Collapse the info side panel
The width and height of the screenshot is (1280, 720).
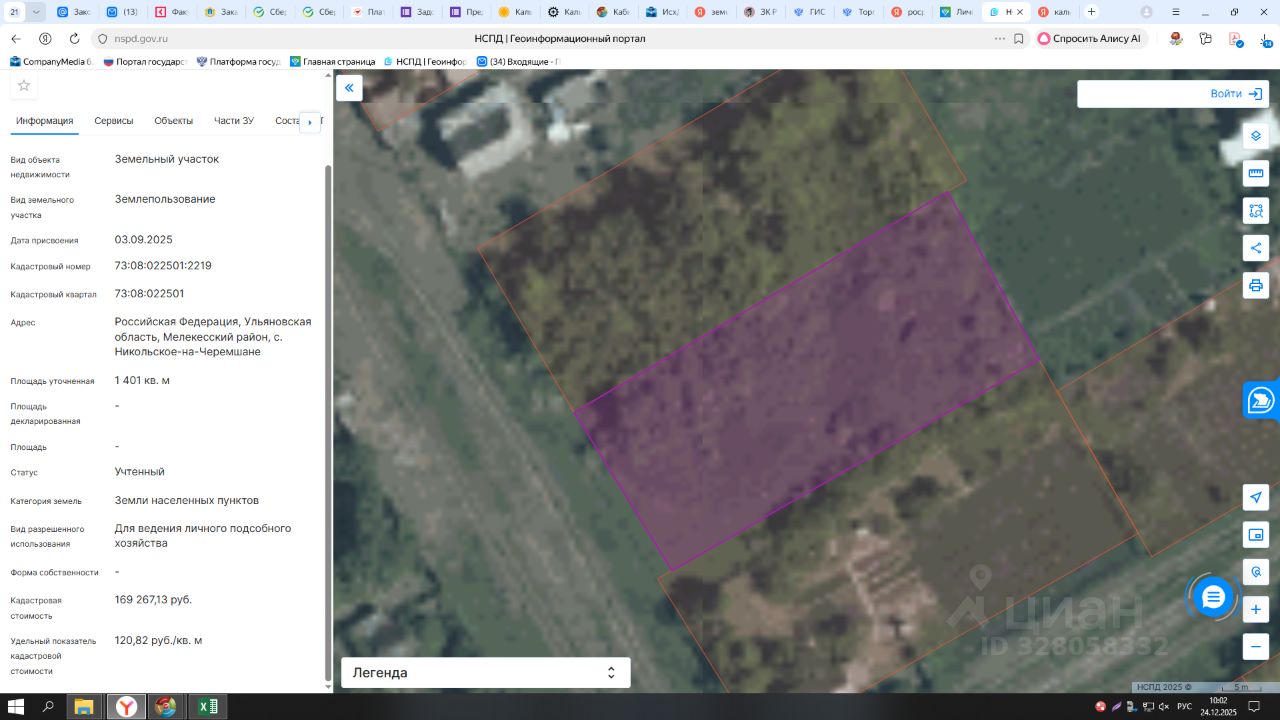tap(349, 88)
